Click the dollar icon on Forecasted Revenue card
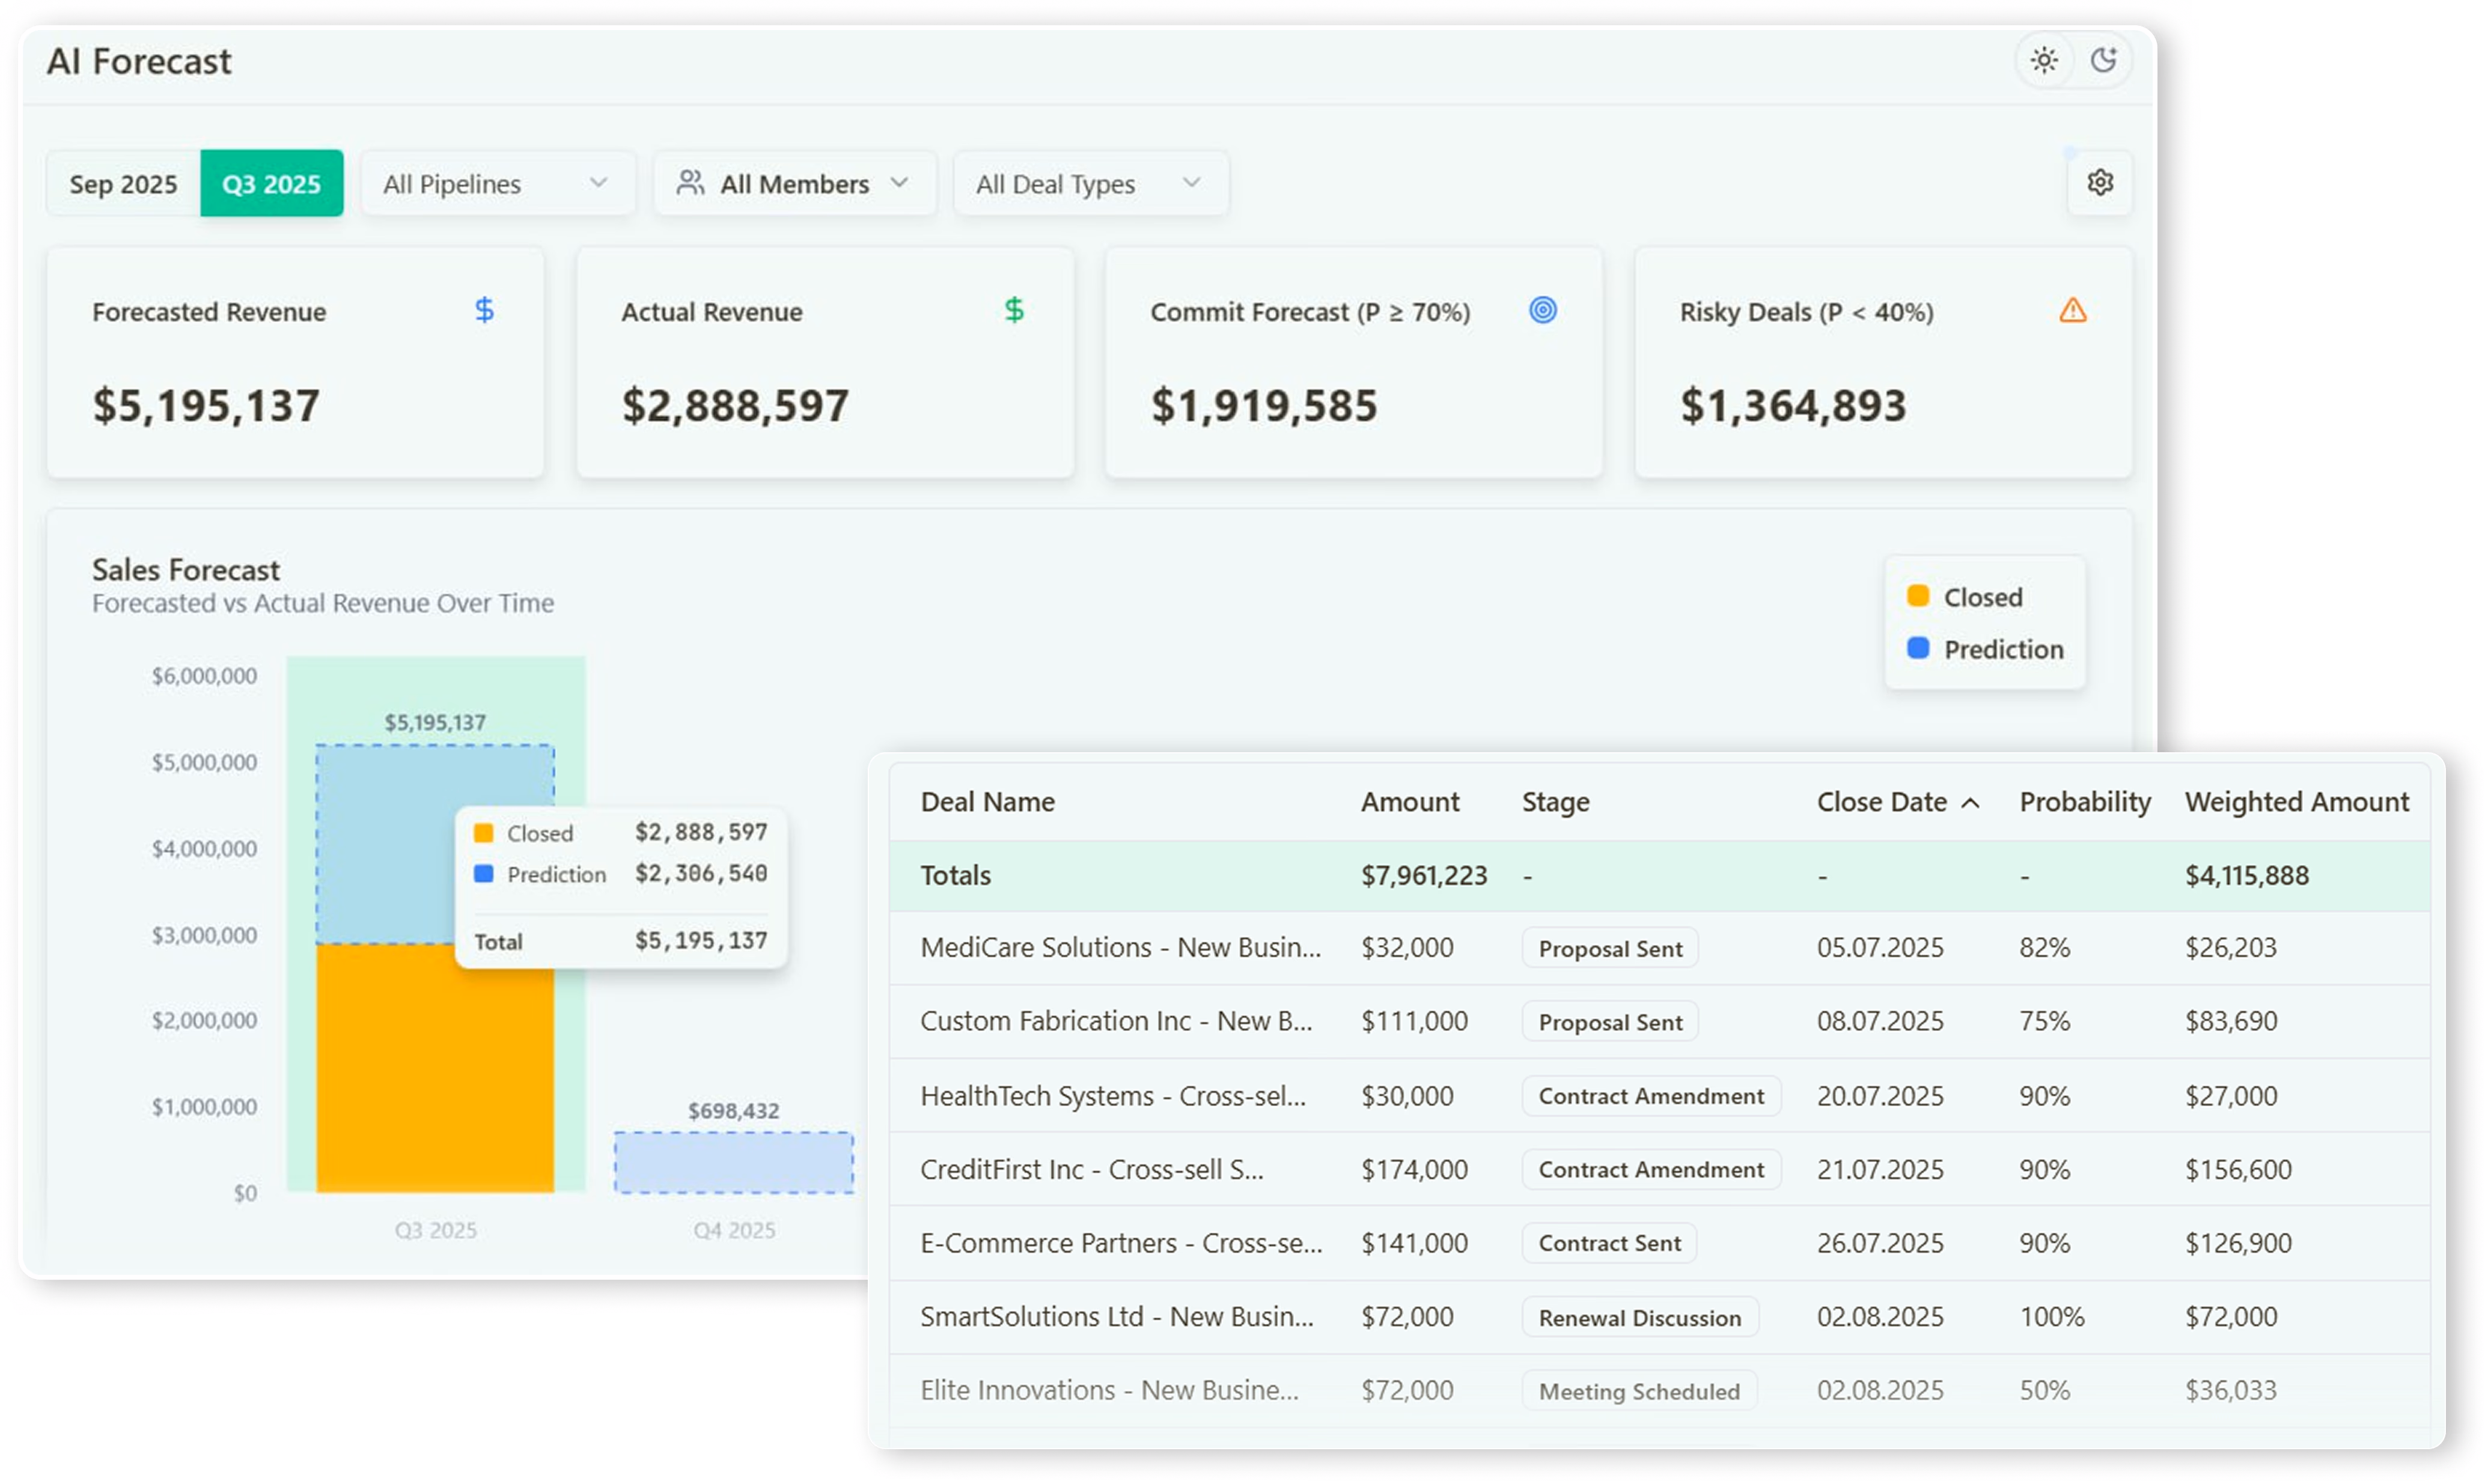This screenshot has width=2488, height=1484. click(484, 311)
